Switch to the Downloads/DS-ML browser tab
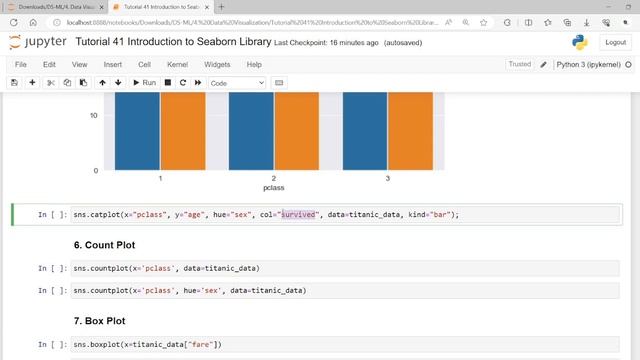This screenshot has width=640, height=360. 56,7
